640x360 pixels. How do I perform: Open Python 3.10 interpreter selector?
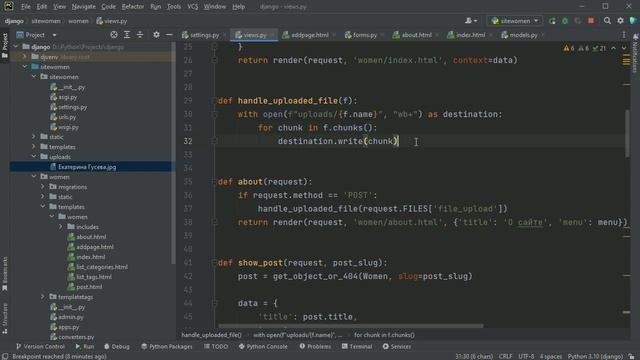coord(595,356)
